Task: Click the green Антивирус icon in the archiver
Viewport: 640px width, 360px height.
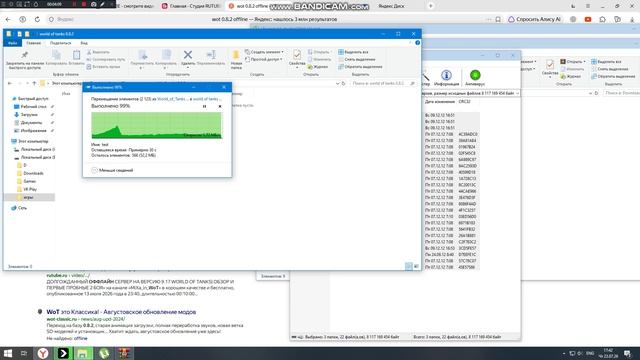Action: click(x=475, y=78)
